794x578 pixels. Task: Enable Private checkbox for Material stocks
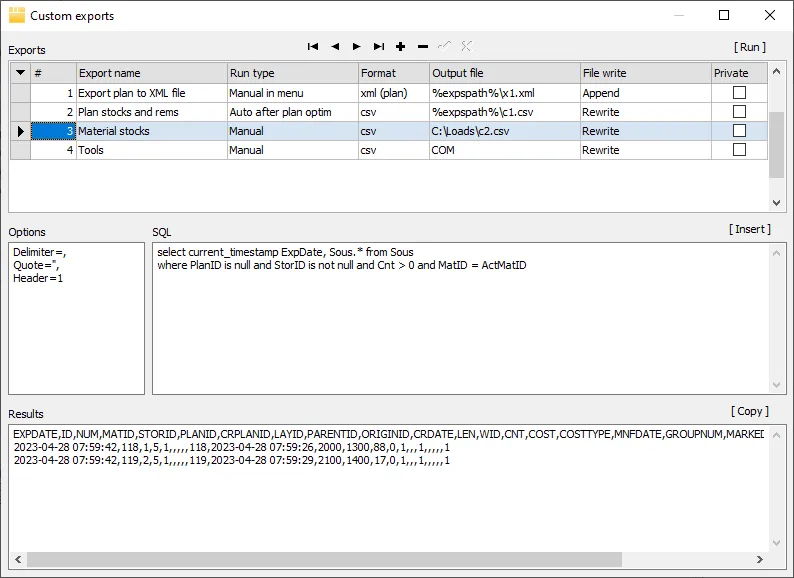click(x=739, y=130)
